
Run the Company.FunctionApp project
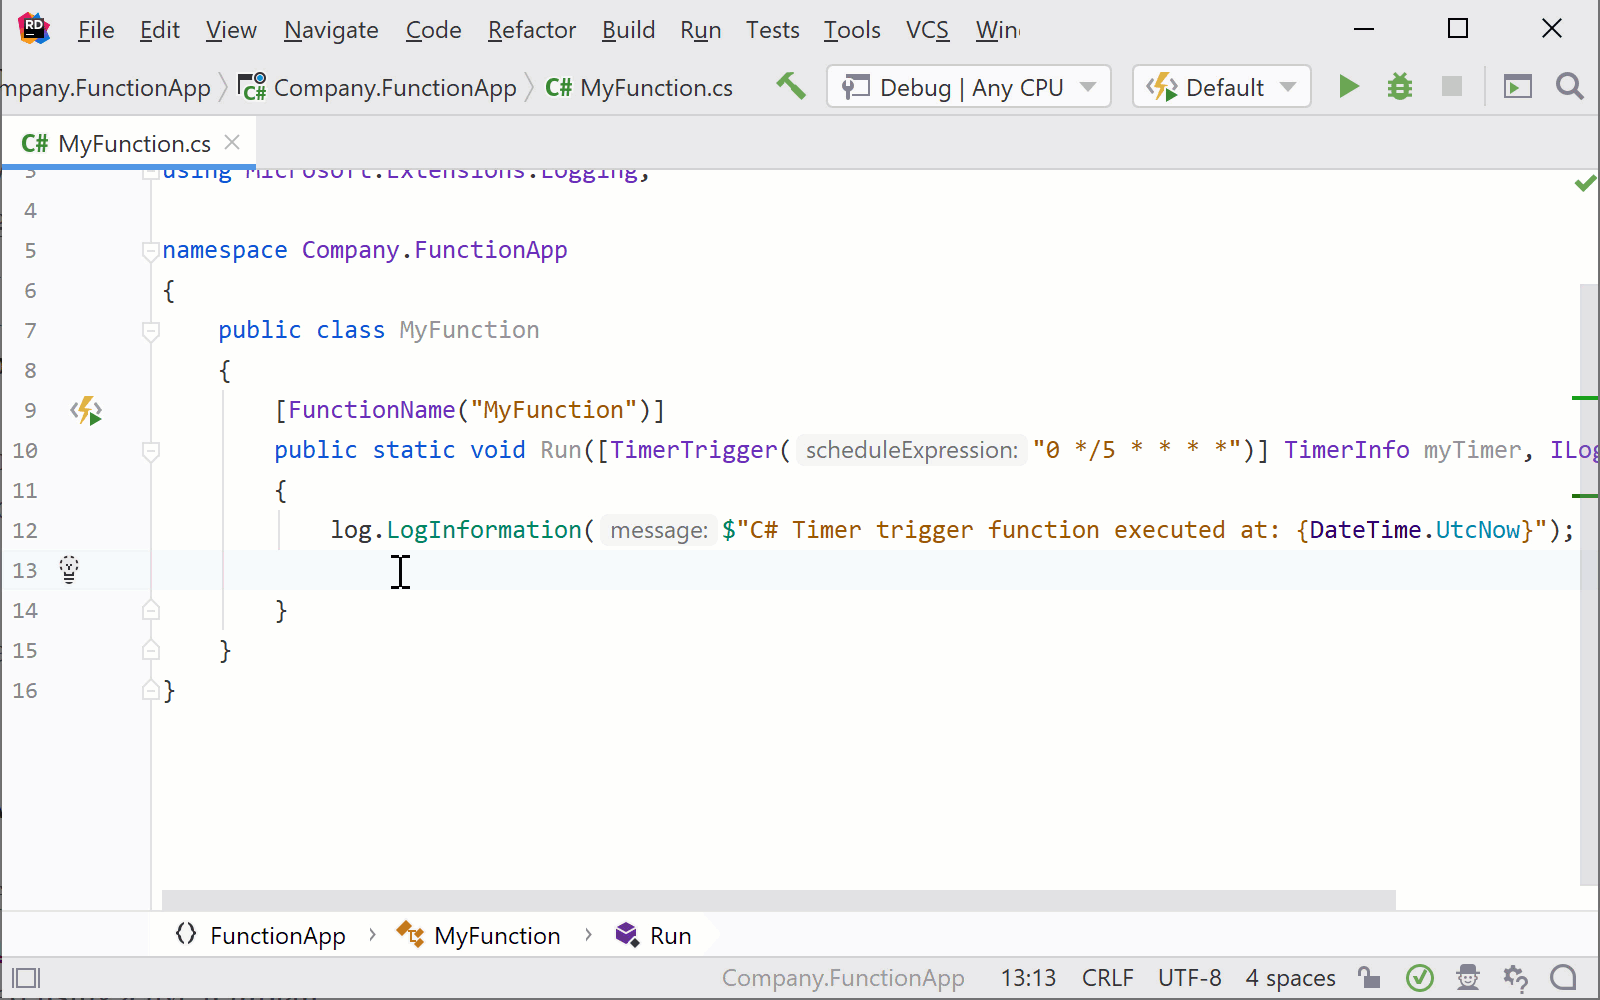(x=1348, y=86)
